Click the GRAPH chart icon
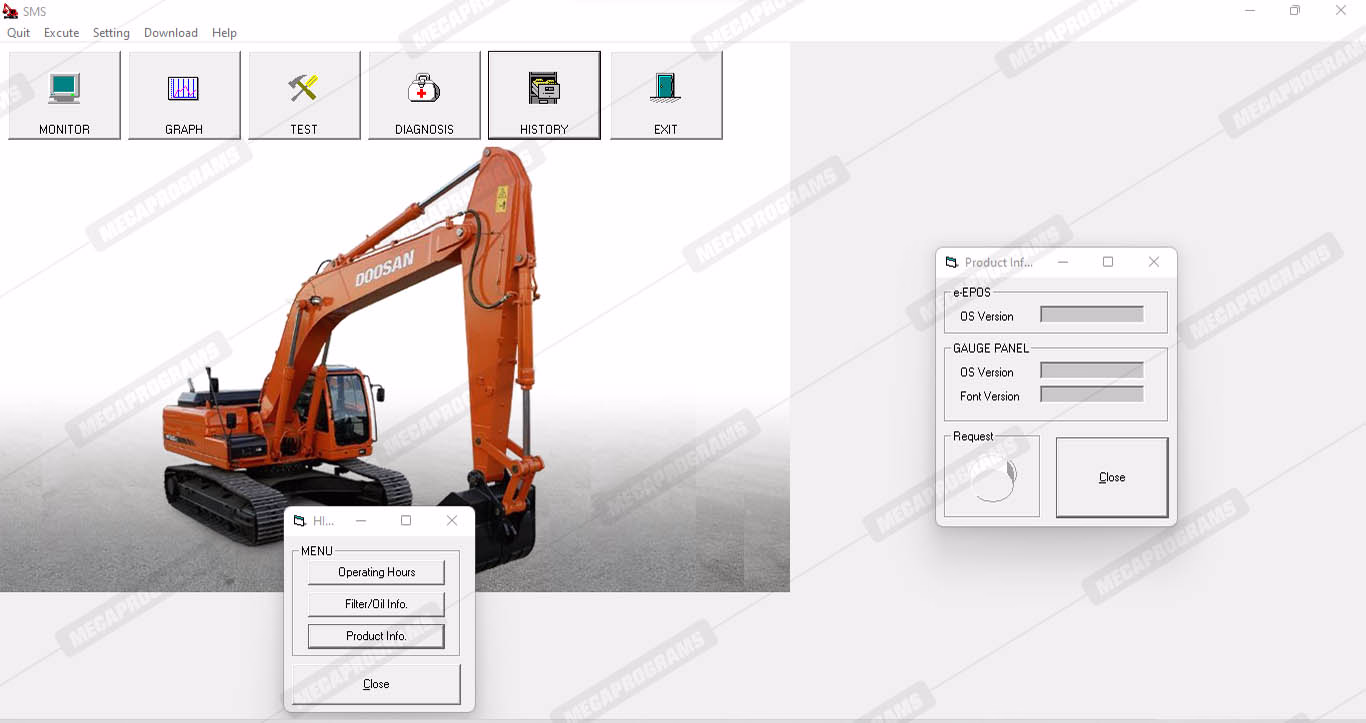The width and height of the screenshot is (1366, 723). pos(184,89)
